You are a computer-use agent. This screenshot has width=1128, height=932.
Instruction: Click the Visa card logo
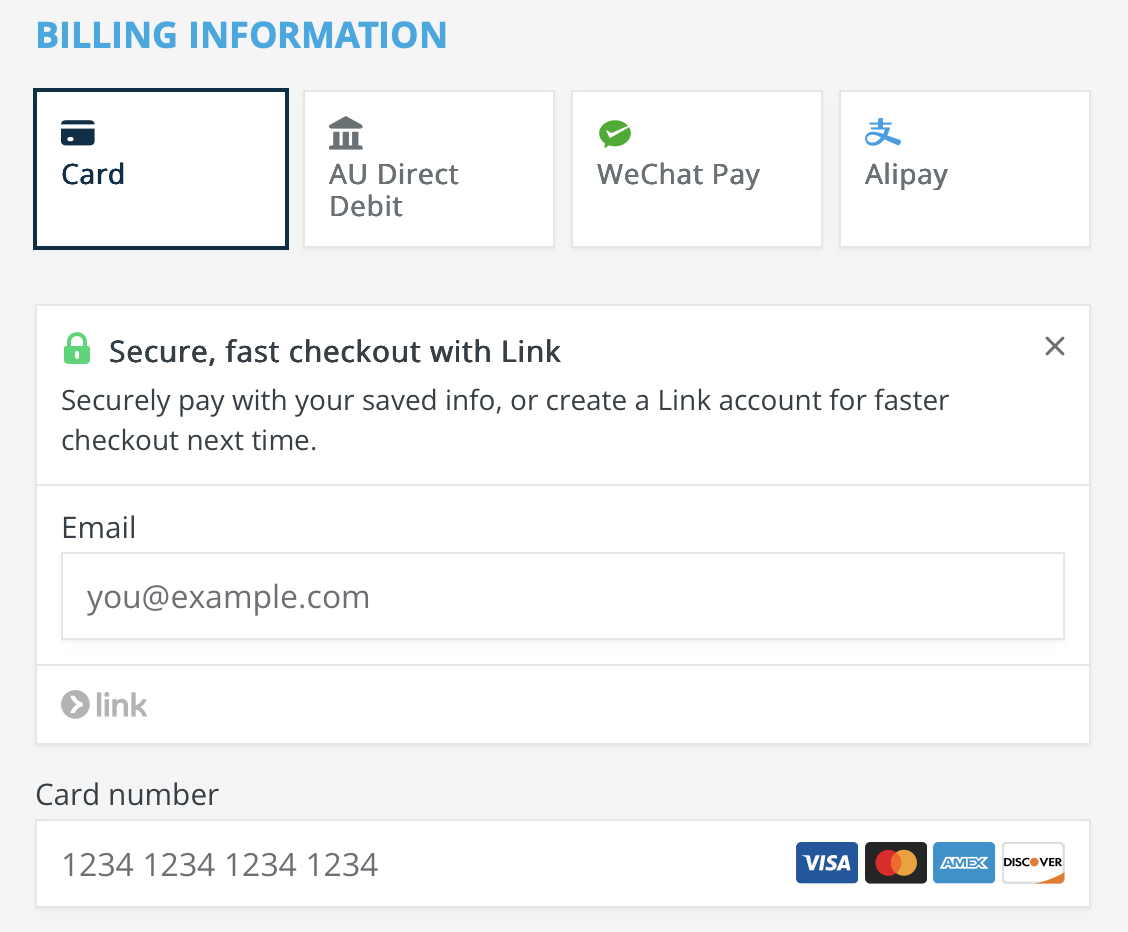click(827, 863)
